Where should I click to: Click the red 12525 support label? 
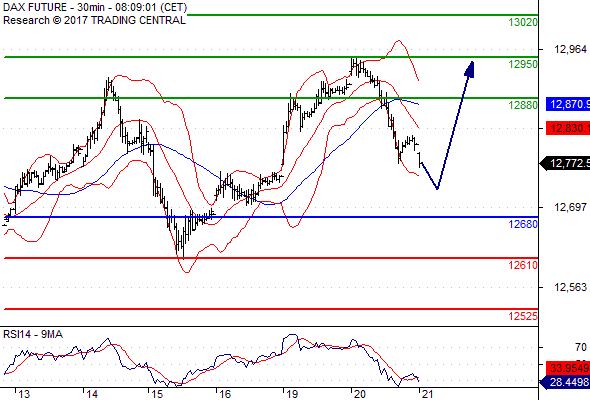(x=523, y=316)
